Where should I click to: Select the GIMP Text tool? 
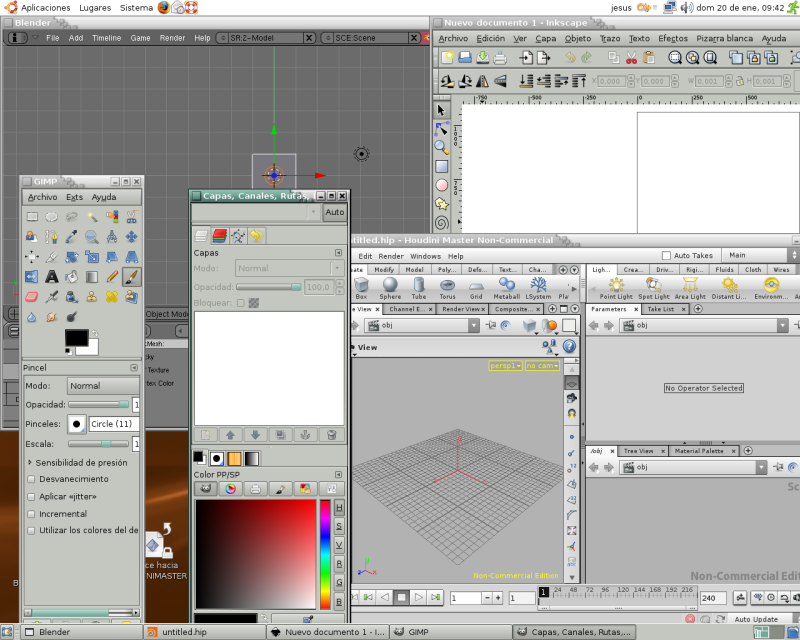(52, 277)
